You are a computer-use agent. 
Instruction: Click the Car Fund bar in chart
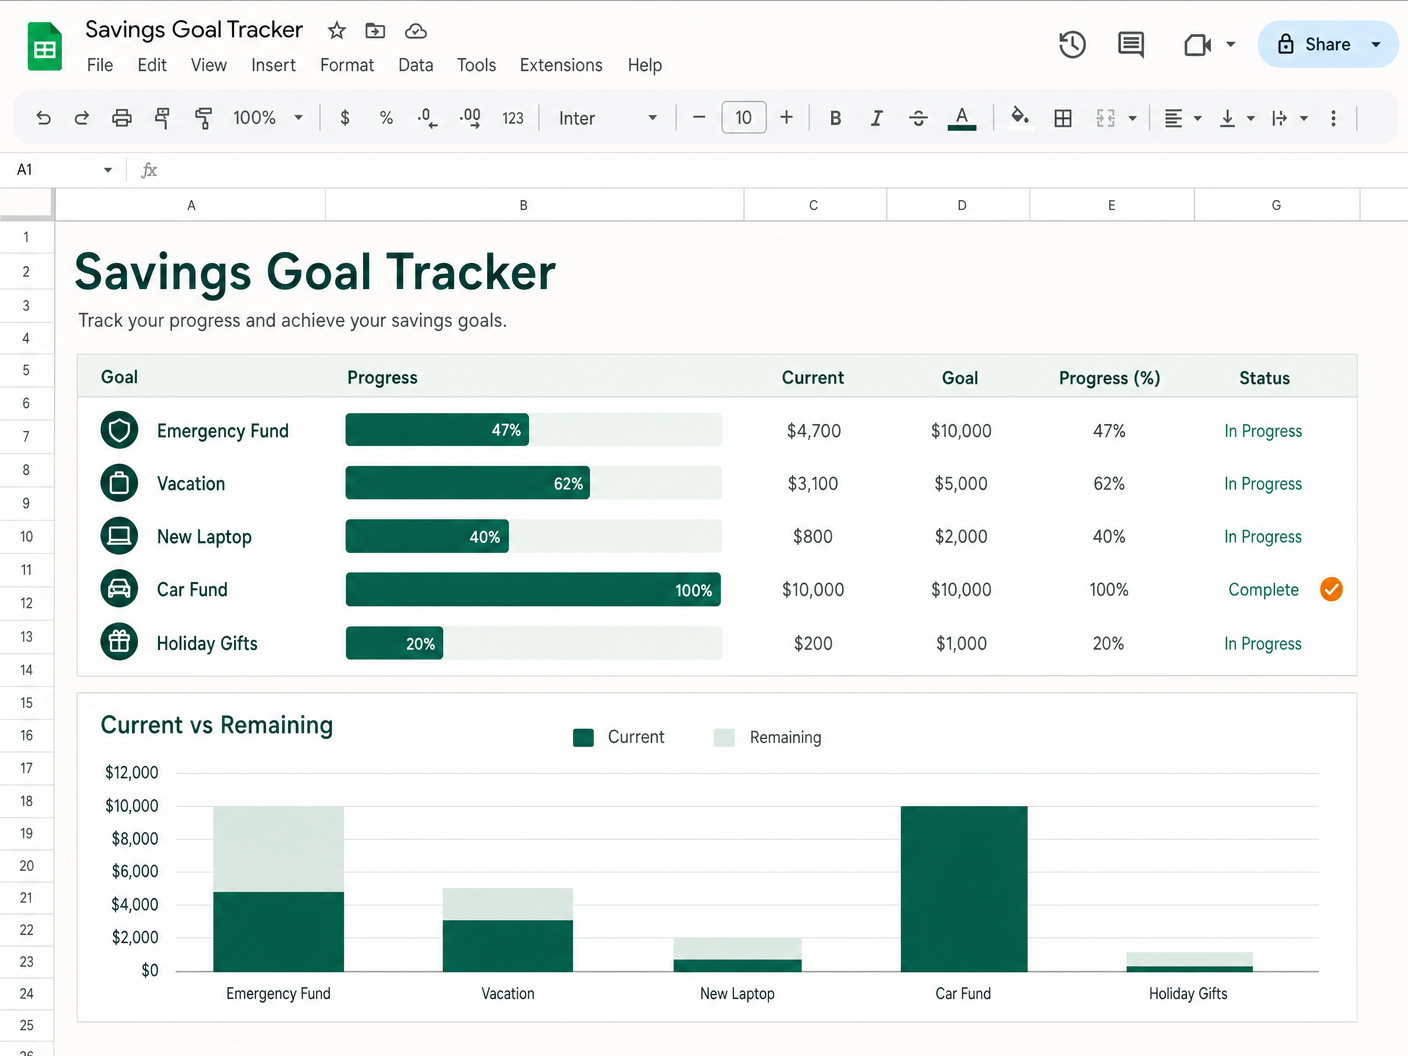tap(964, 888)
